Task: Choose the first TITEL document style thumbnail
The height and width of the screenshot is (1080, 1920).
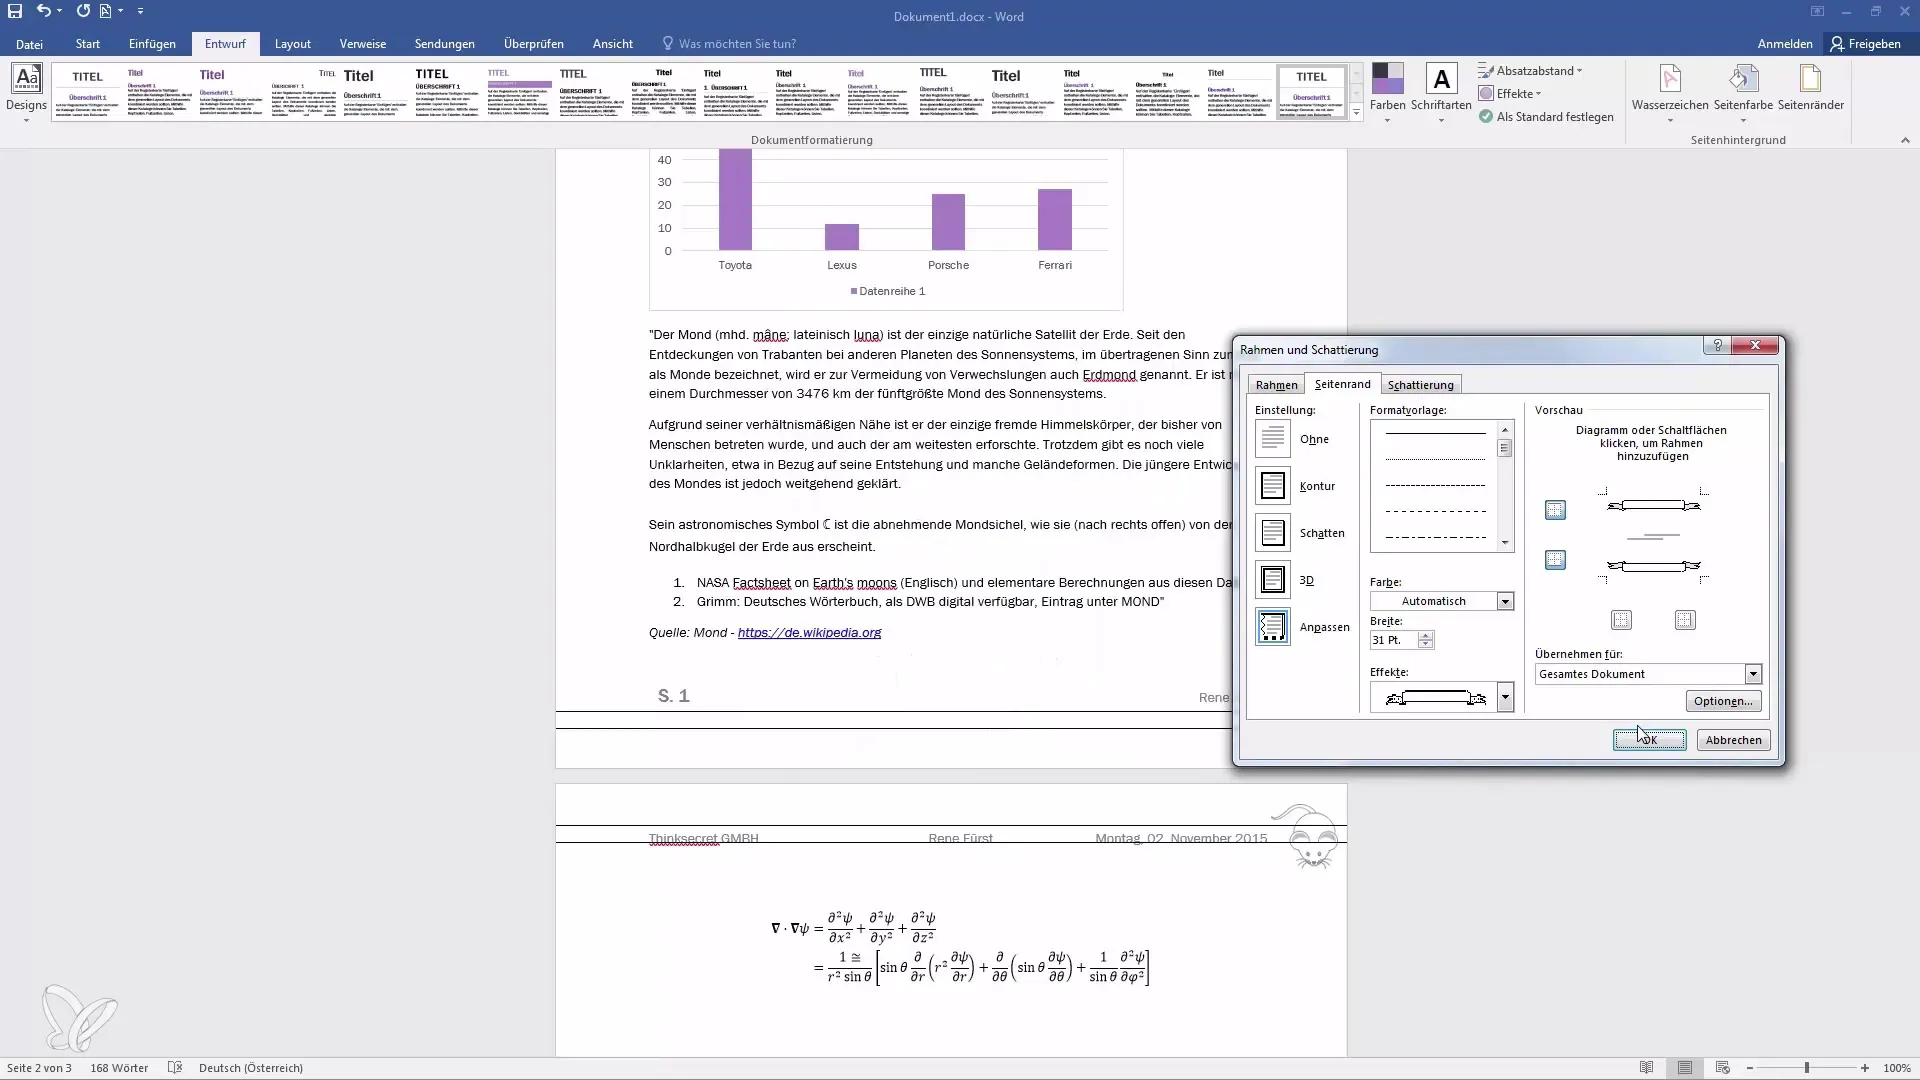Action: click(x=87, y=92)
